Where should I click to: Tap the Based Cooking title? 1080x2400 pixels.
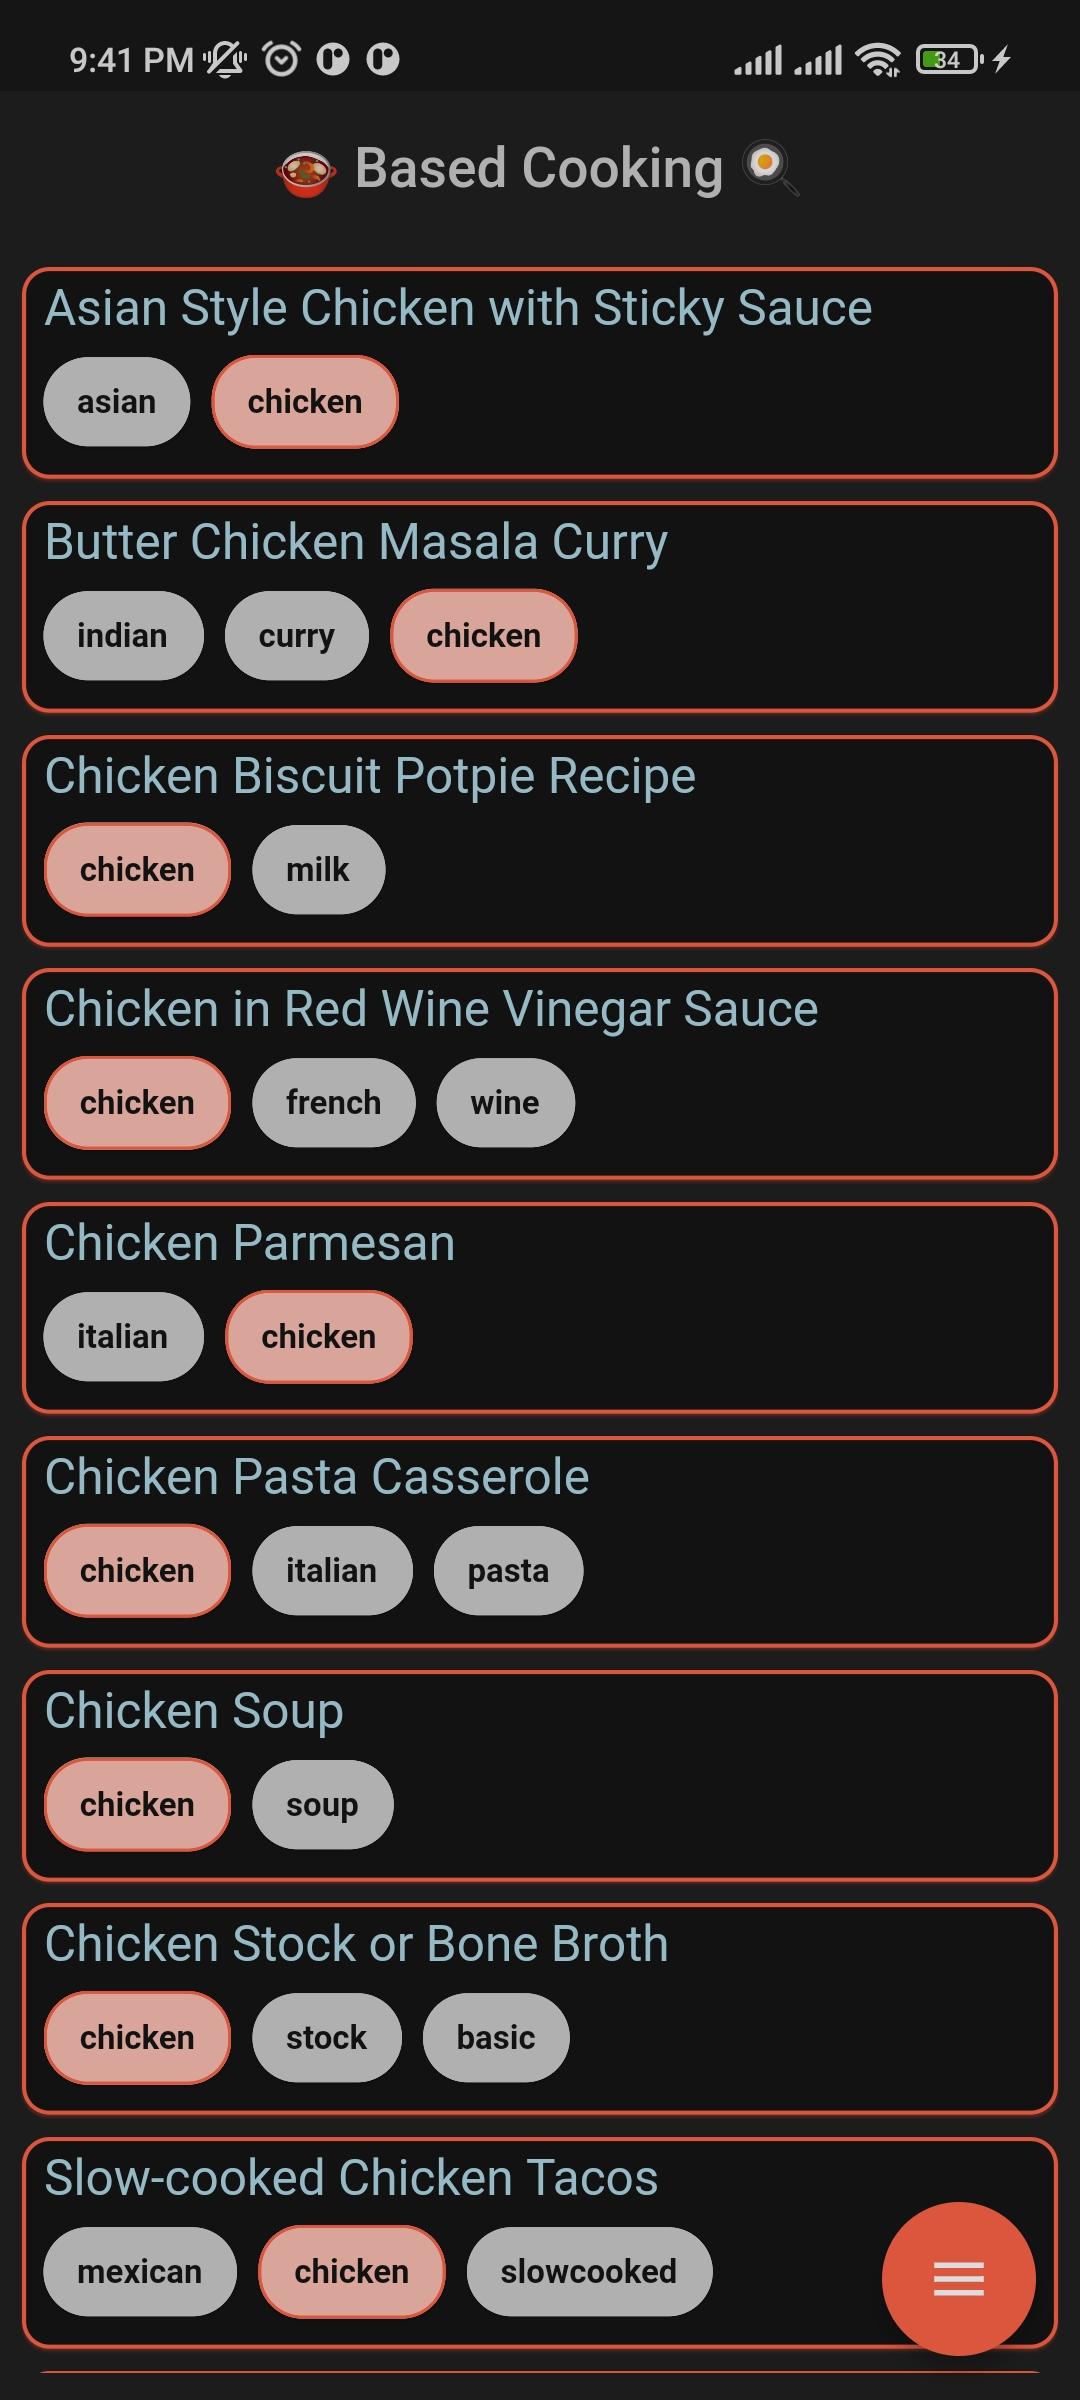[538, 168]
